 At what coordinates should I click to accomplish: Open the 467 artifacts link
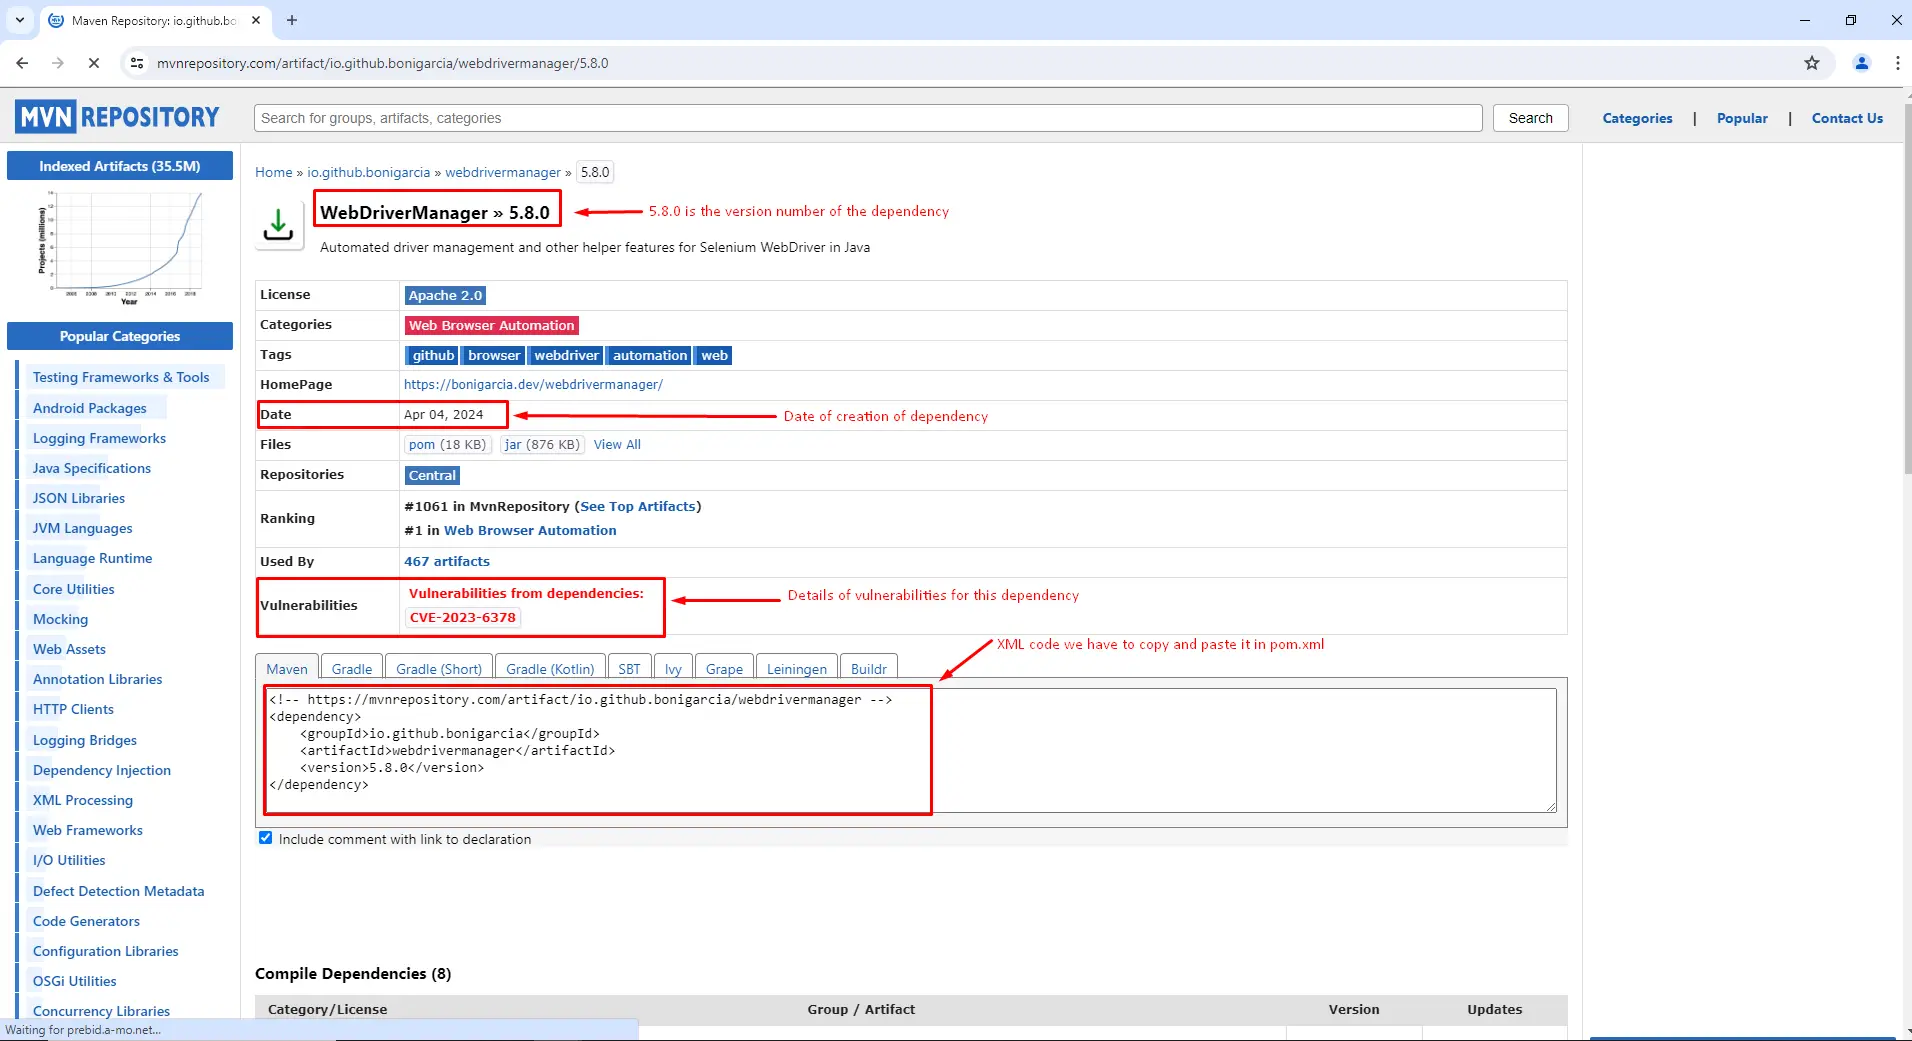(447, 561)
